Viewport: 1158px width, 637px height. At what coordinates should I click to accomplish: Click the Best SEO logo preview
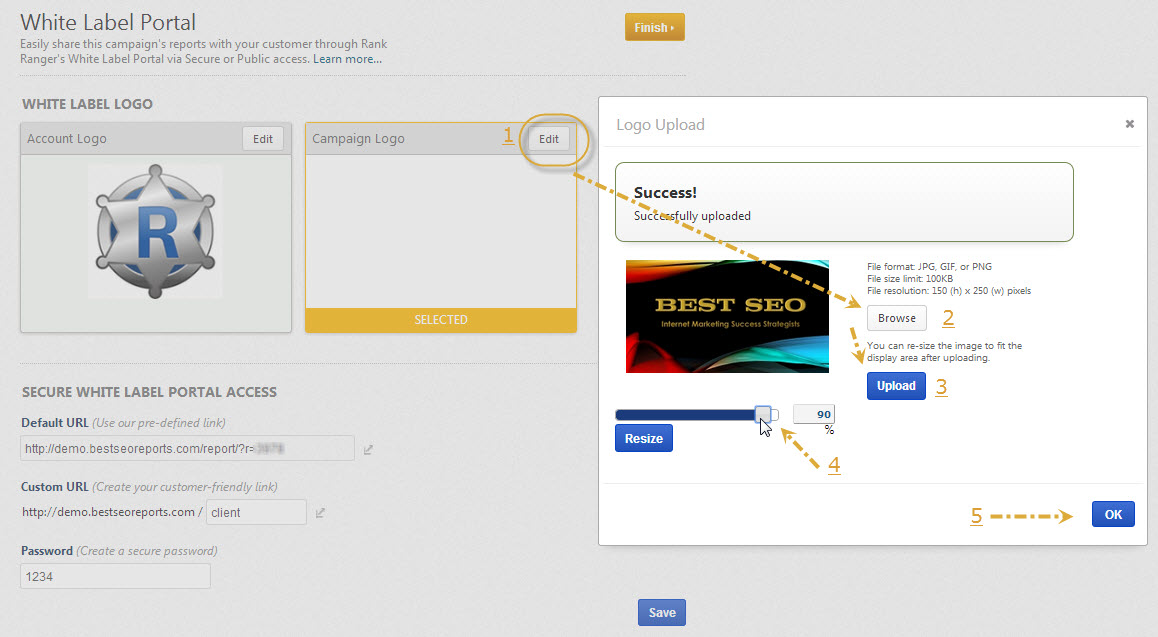pos(727,316)
